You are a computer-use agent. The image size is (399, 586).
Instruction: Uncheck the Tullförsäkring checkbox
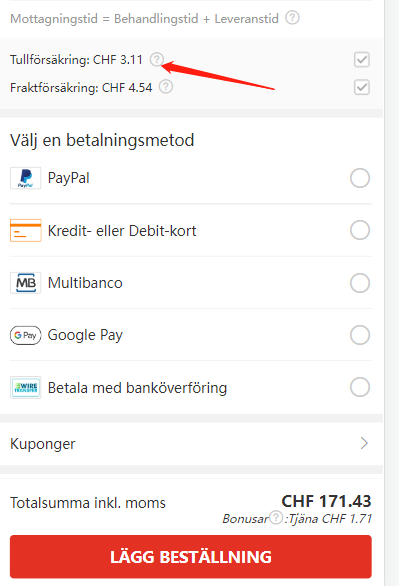[x=362, y=59]
